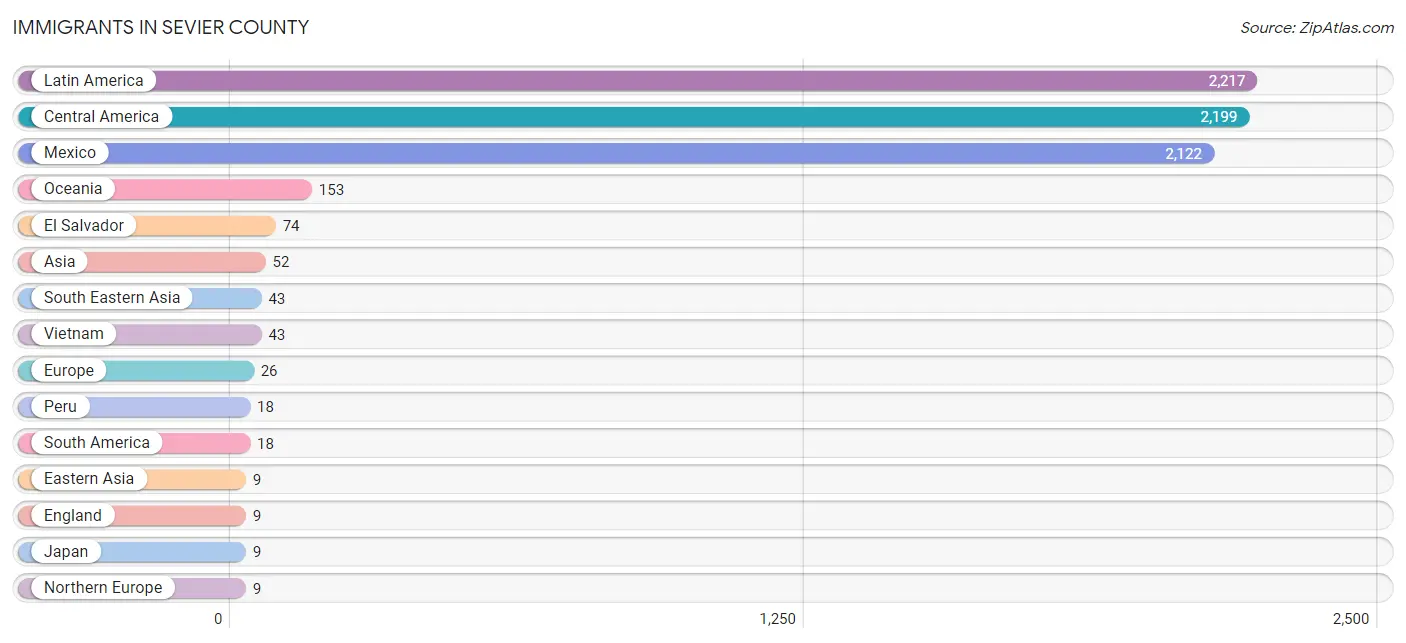Click the 18 value beside South America
Viewport: 1406px width, 643px height.
click(x=265, y=444)
